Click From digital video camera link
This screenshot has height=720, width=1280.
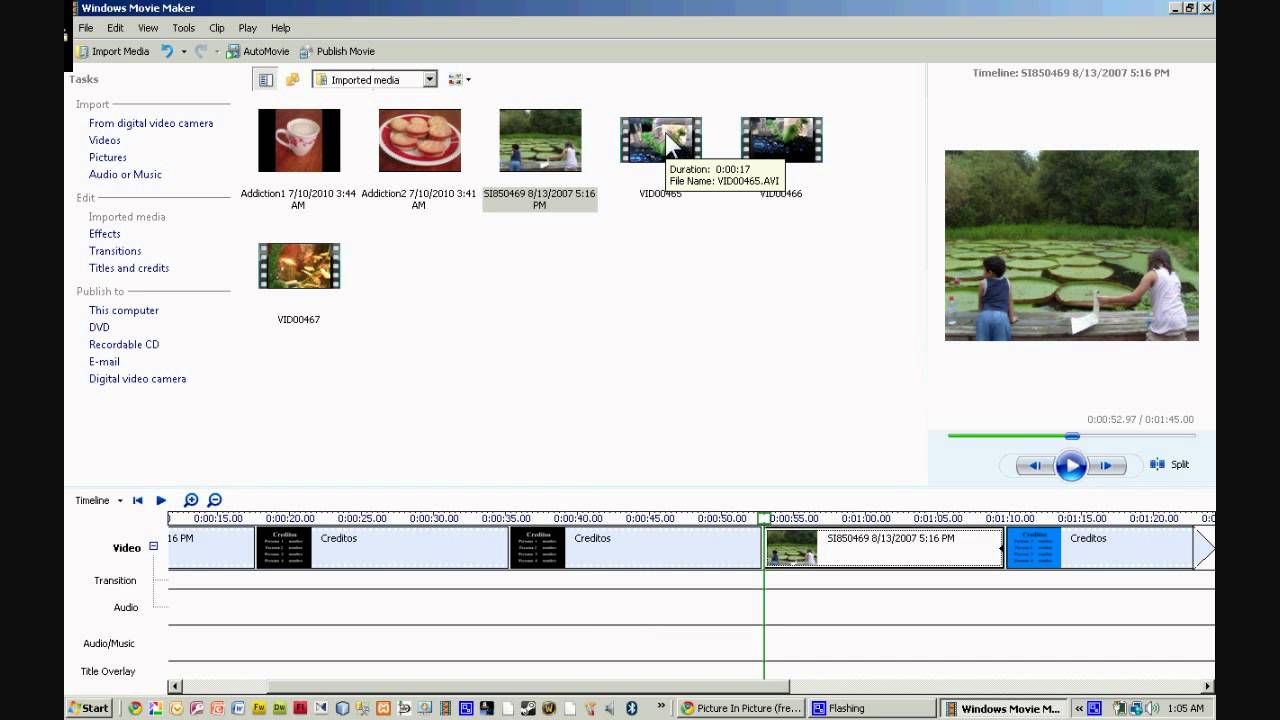pyautogui.click(x=151, y=123)
